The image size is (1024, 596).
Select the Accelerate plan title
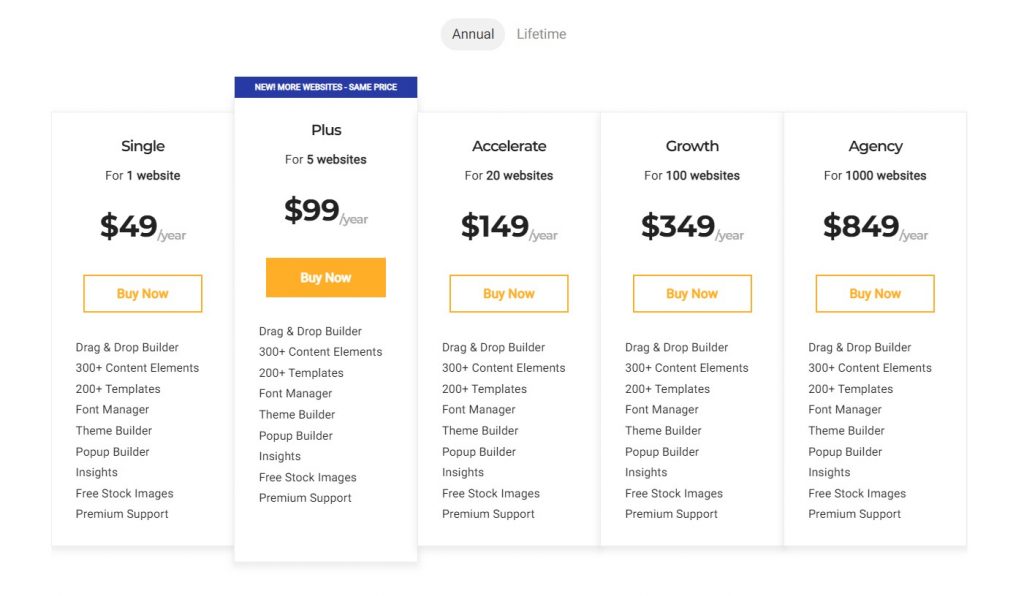[x=509, y=146]
